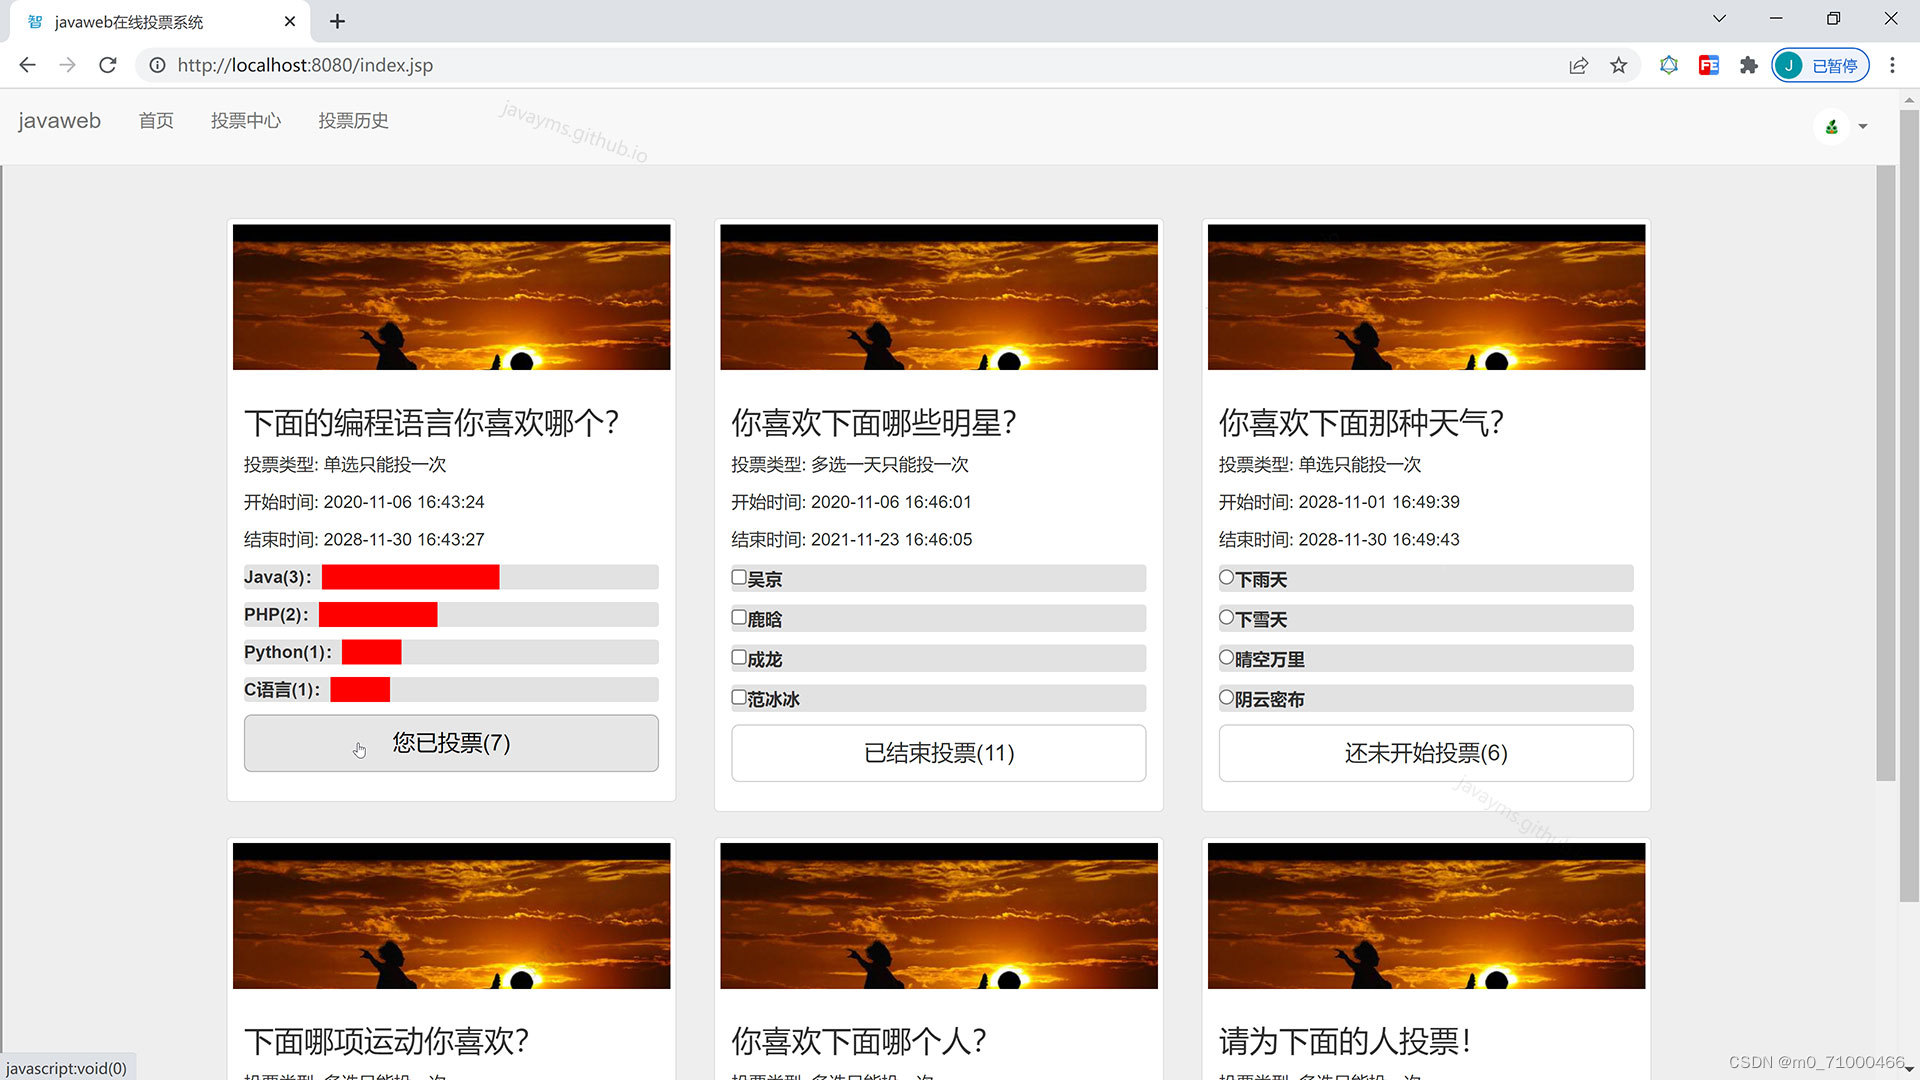Click the browser scrollbar up arrow

tap(1909, 100)
